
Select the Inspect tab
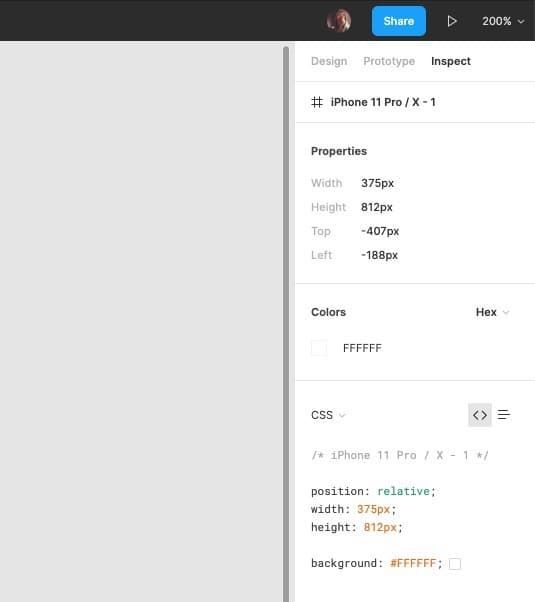tap(451, 61)
